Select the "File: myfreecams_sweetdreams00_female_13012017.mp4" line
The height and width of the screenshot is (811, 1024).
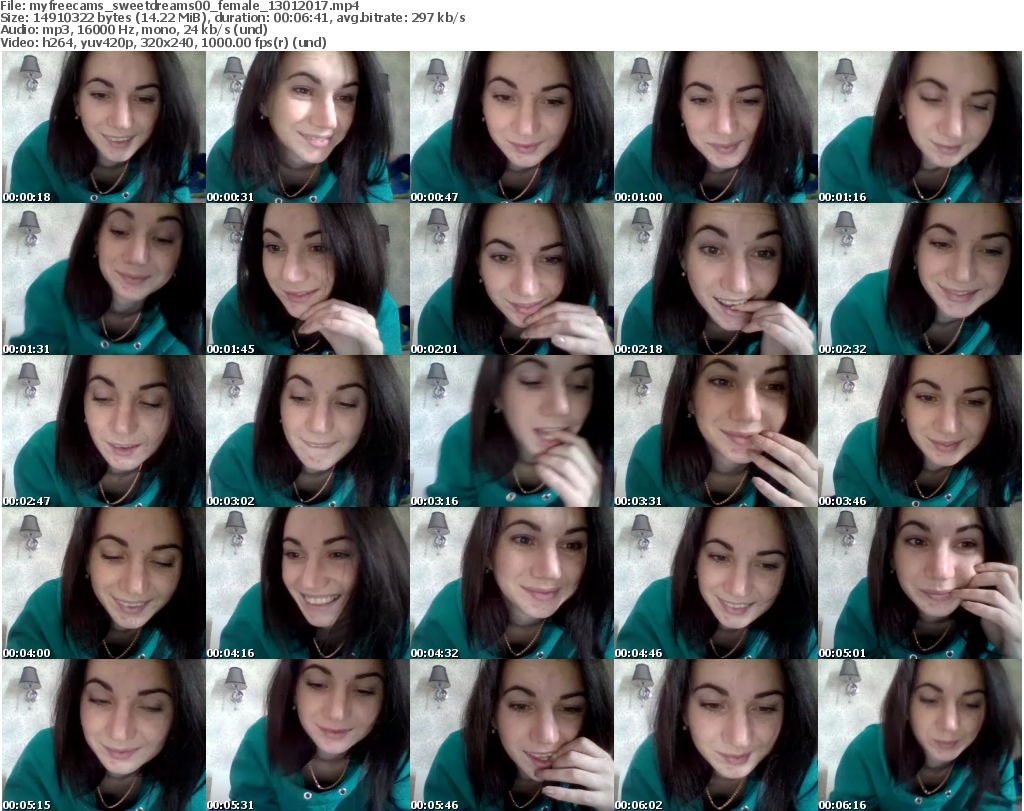180,6
